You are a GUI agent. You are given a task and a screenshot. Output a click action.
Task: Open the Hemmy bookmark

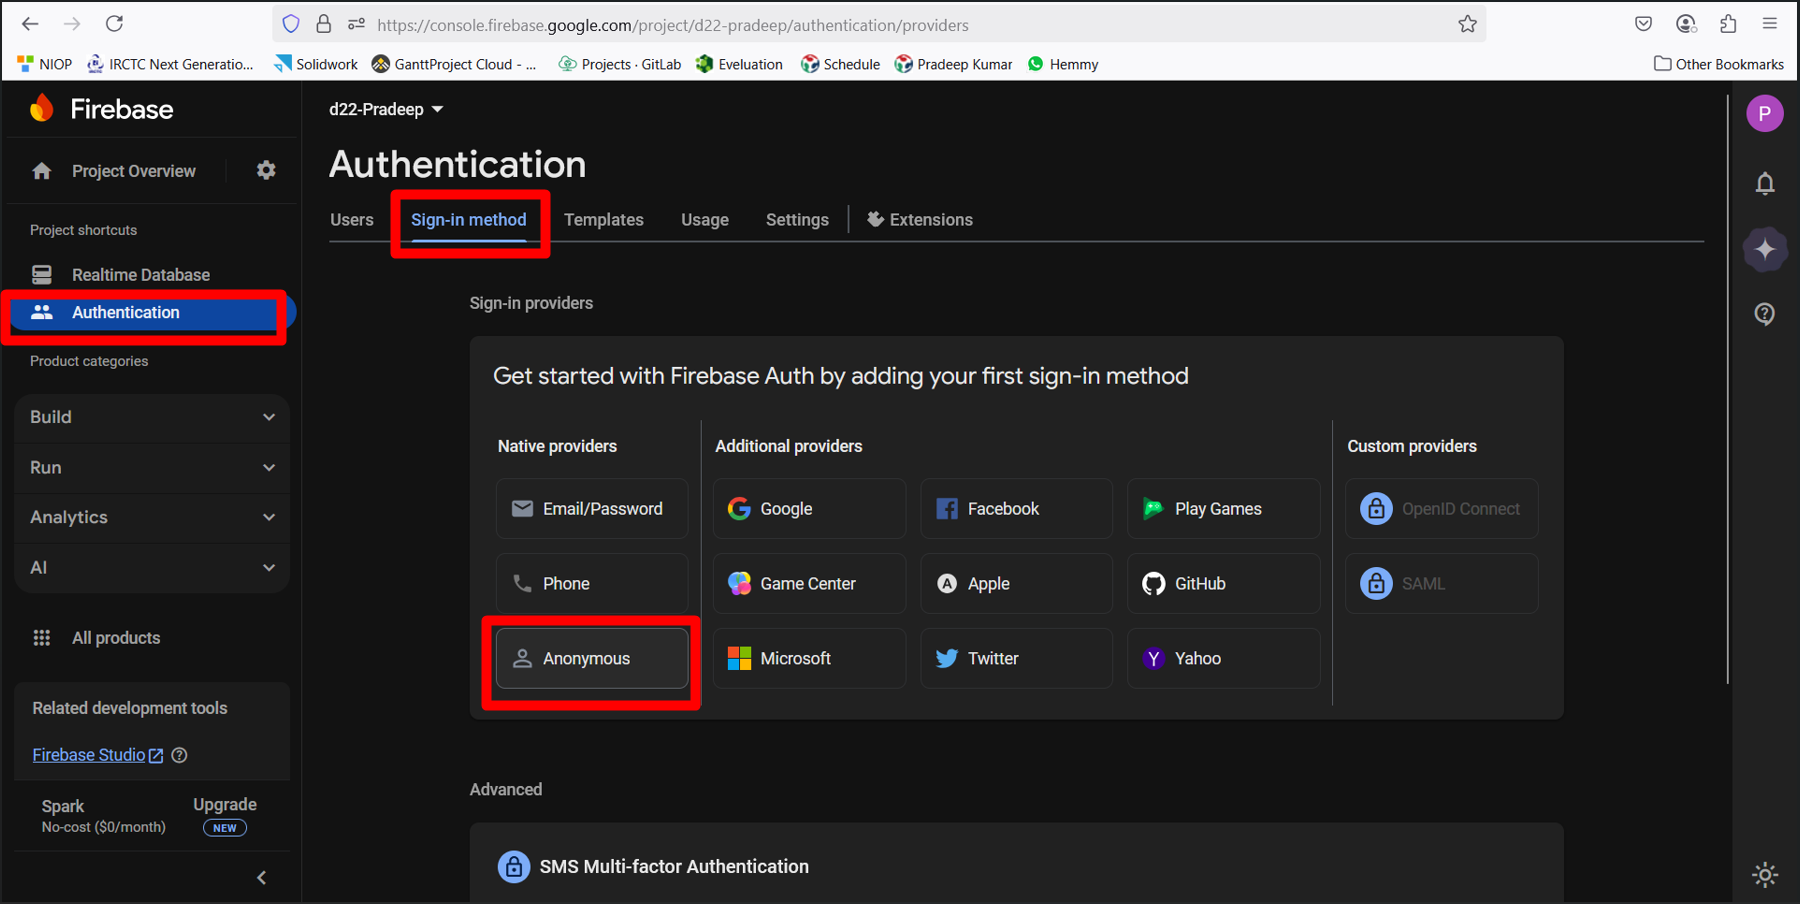point(1063,64)
